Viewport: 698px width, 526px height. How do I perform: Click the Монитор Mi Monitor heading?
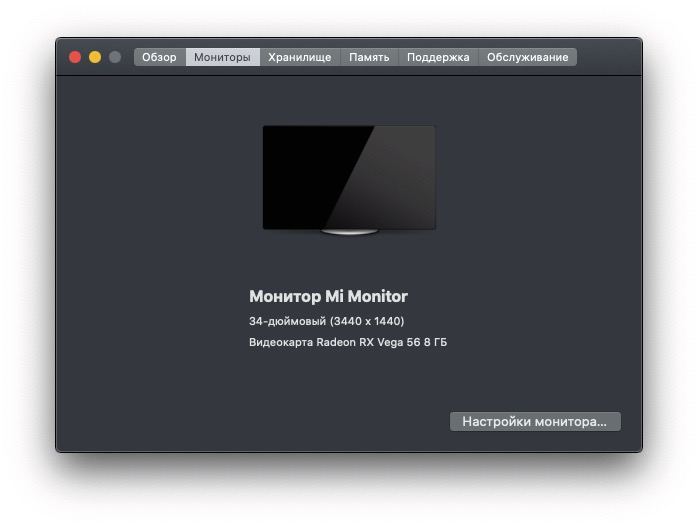click(329, 296)
